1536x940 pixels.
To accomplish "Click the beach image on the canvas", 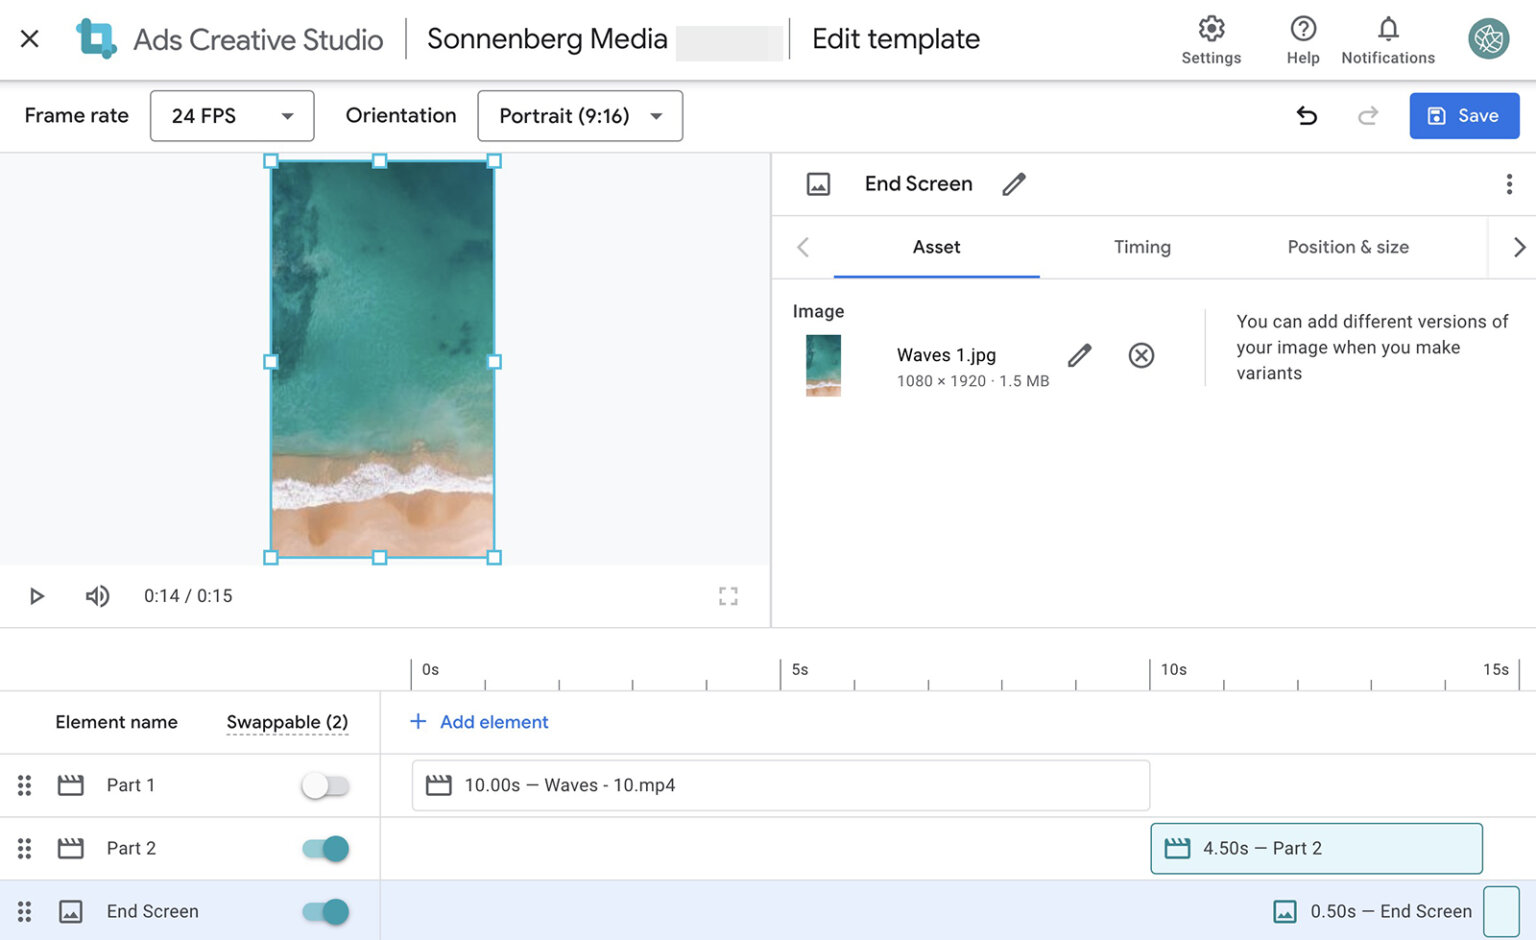I will pyautogui.click(x=382, y=359).
